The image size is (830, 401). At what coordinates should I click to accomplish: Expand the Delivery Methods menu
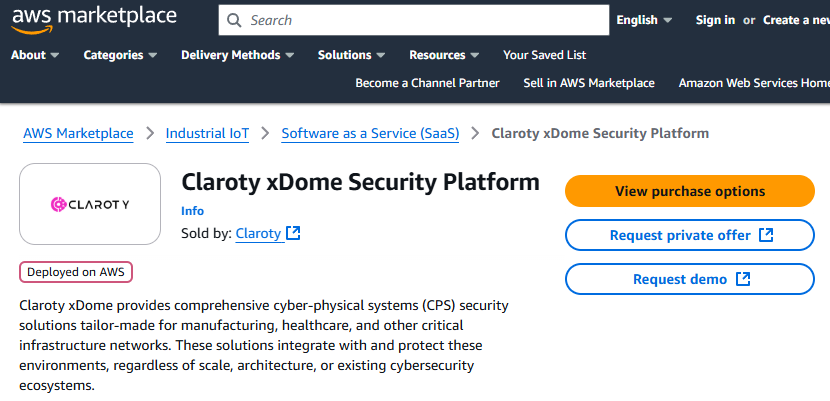point(237,55)
